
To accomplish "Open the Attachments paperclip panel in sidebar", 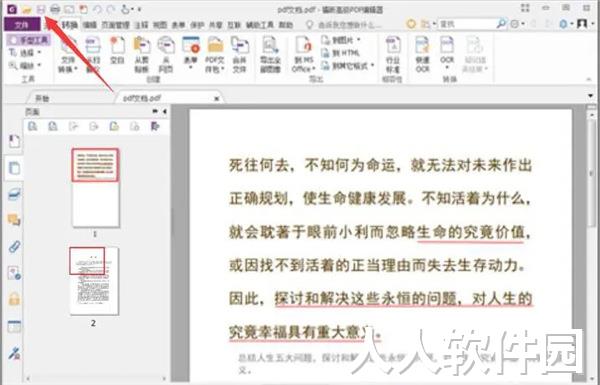I will (14, 247).
